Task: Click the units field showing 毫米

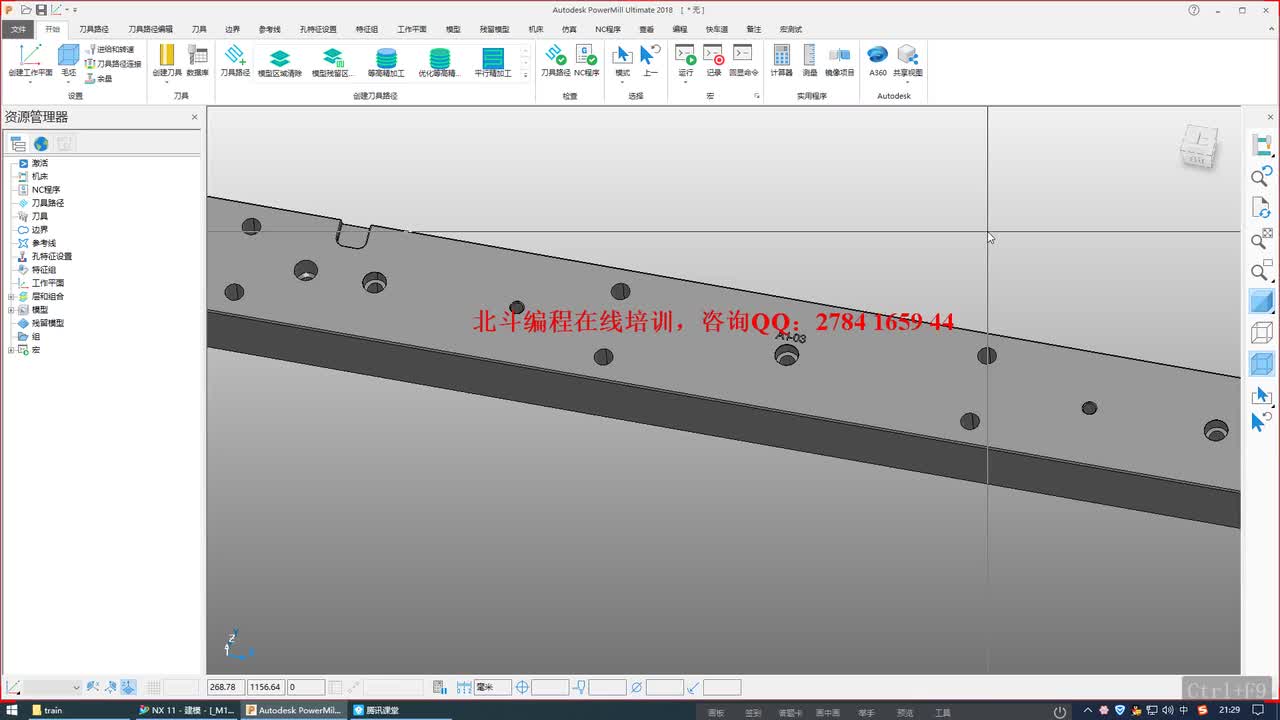Action: click(493, 687)
